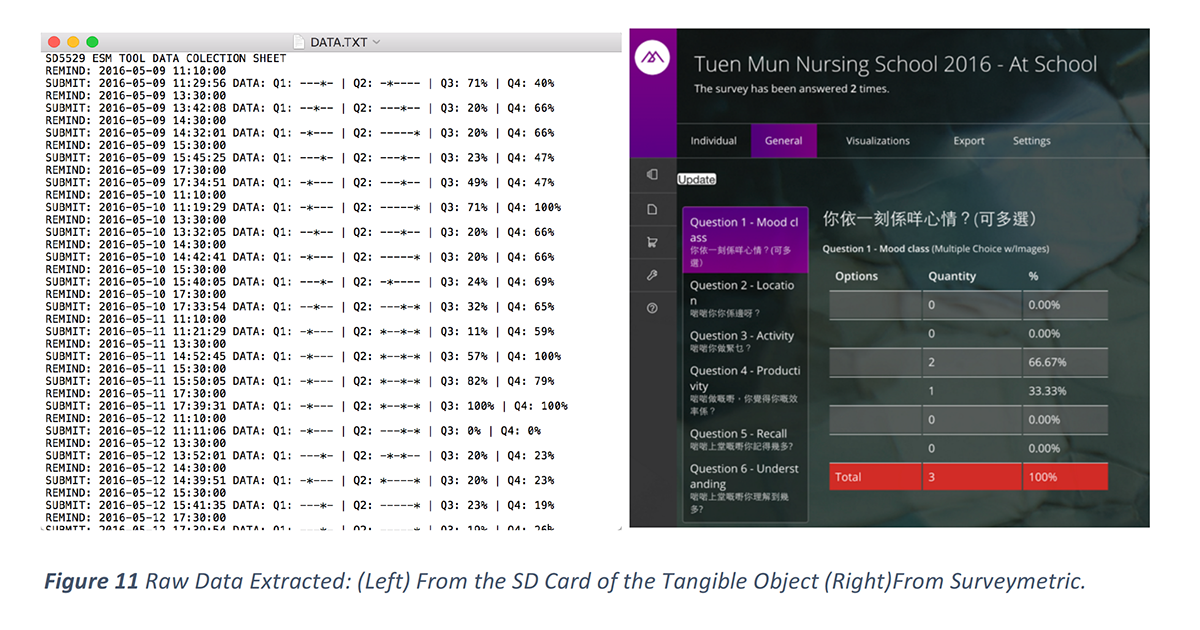1200x630 pixels.
Task: Click the green fullscreen button of DATA.TXT
Action: click(x=92, y=42)
